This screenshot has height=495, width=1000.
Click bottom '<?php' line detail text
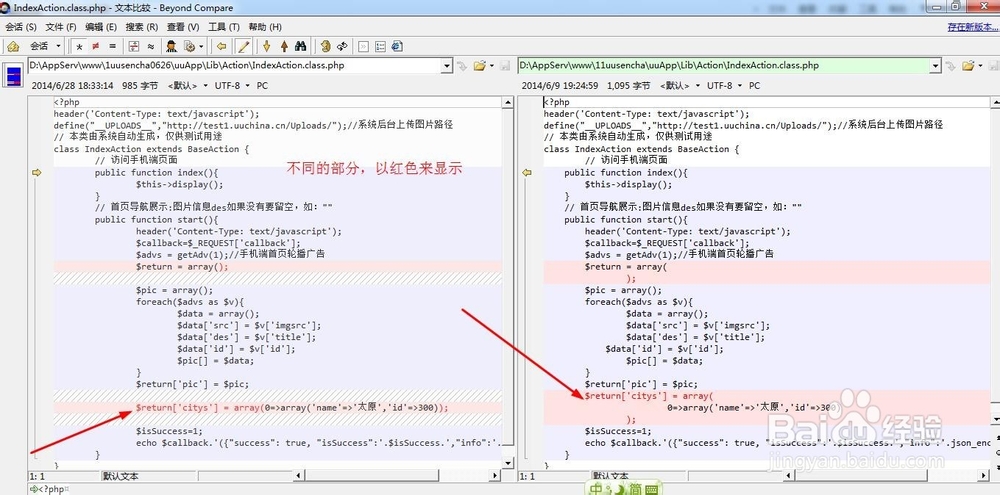coord(52,489)
